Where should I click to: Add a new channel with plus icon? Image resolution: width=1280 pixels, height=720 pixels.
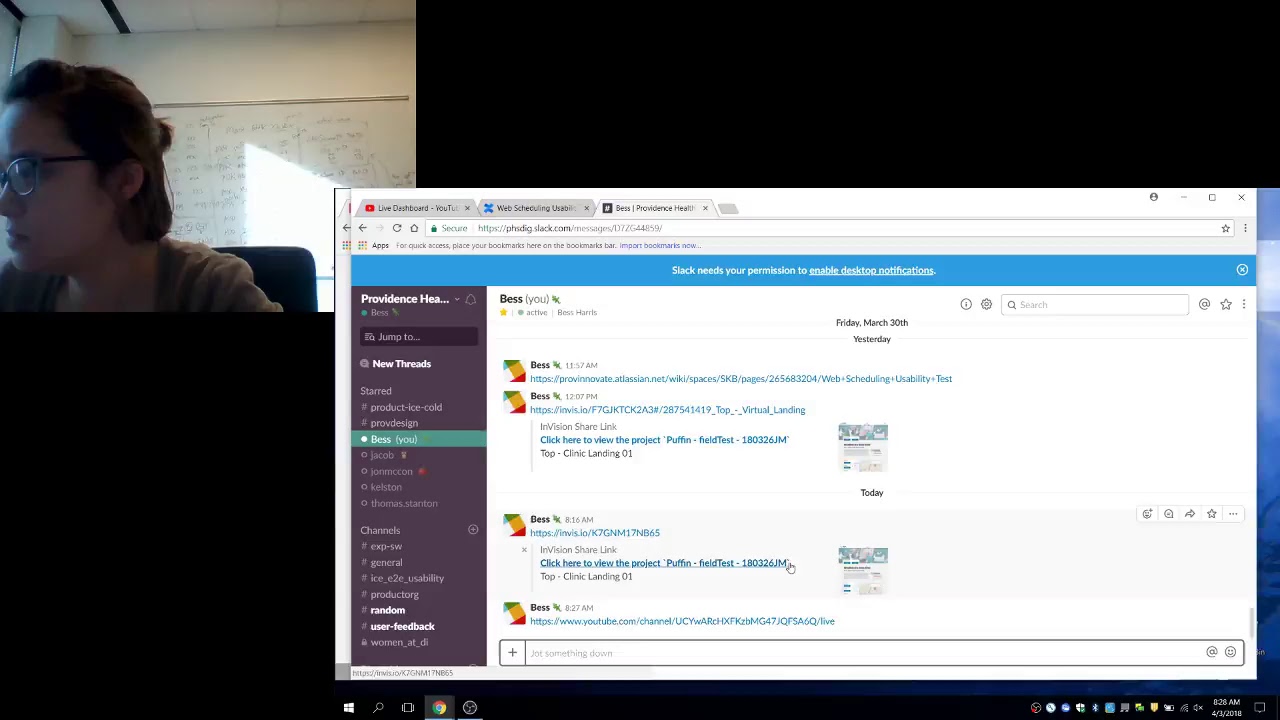(x=473, y=530)
